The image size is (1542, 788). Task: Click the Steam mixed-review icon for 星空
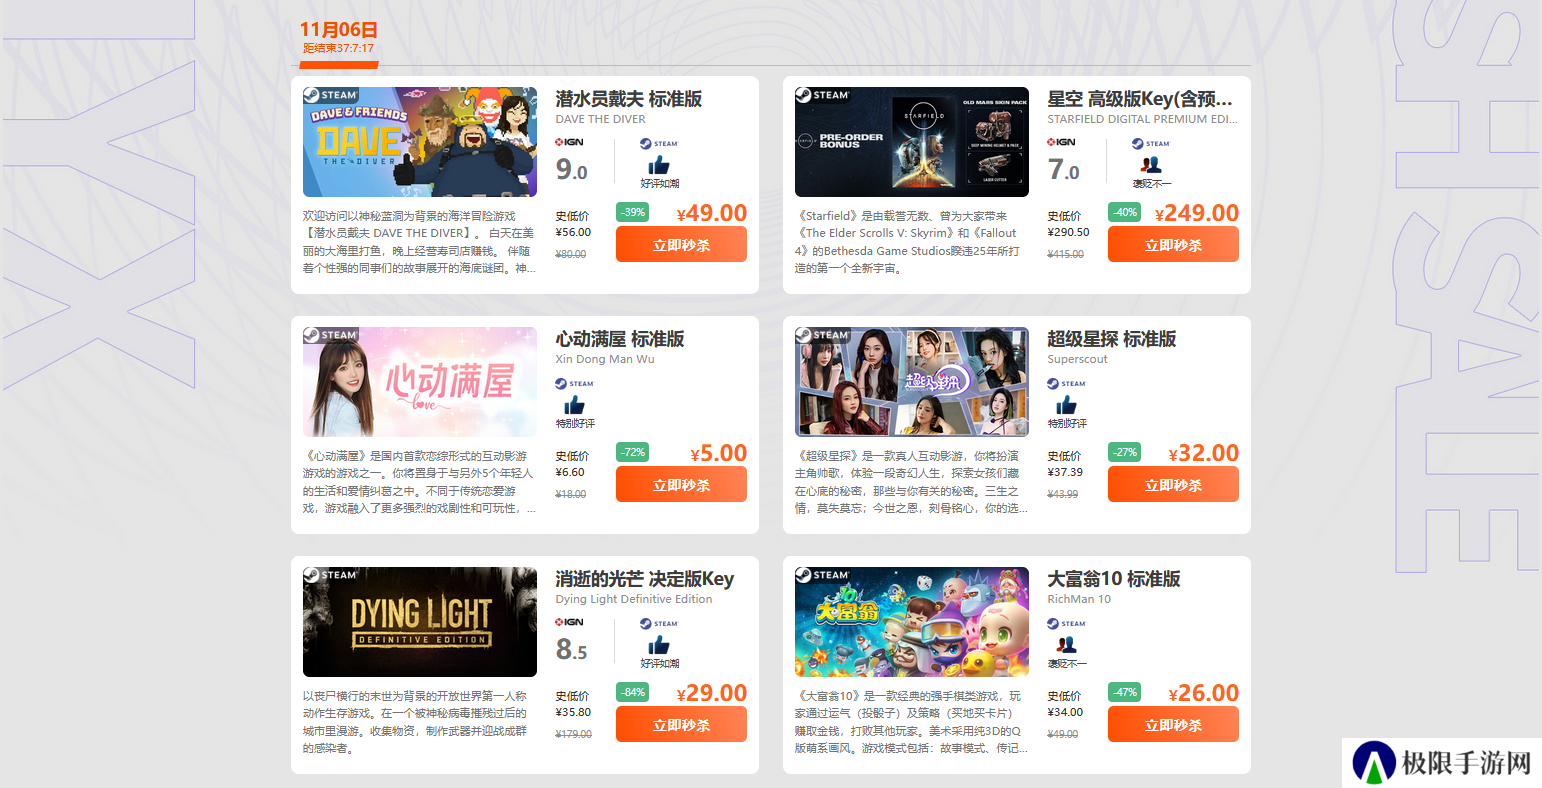coord(1151,165)
